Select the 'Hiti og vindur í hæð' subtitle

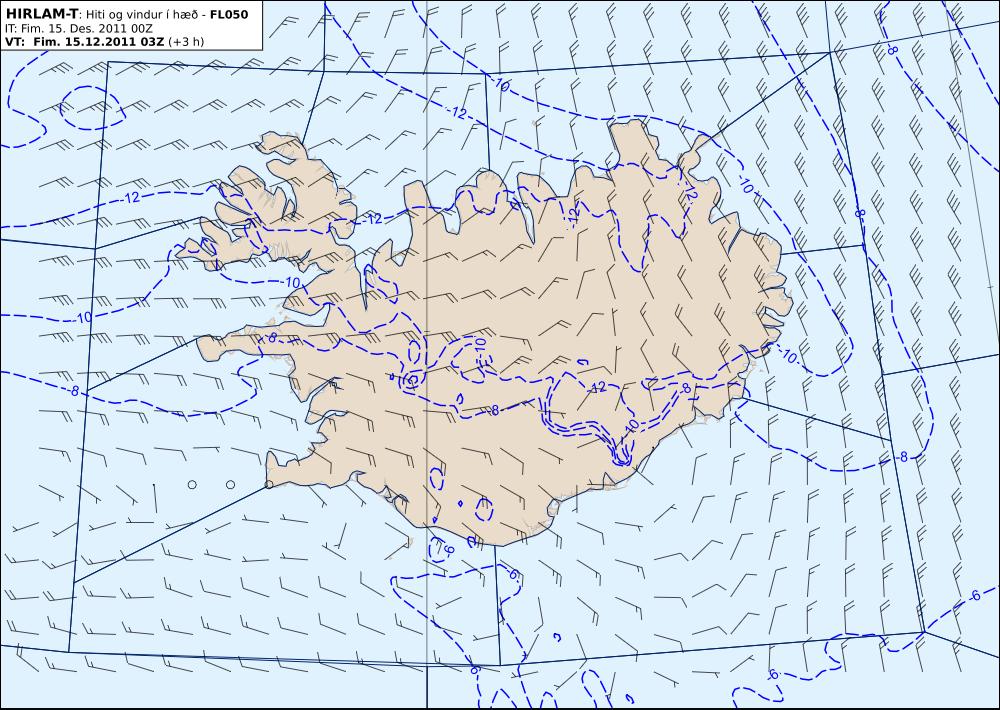[x=140, y=14]
